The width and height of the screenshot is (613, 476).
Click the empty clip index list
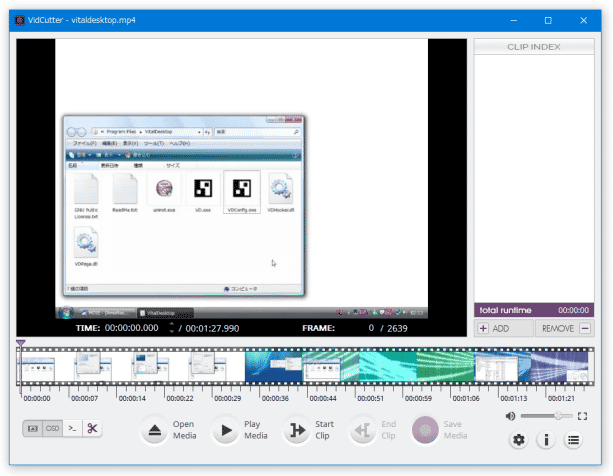534,179
